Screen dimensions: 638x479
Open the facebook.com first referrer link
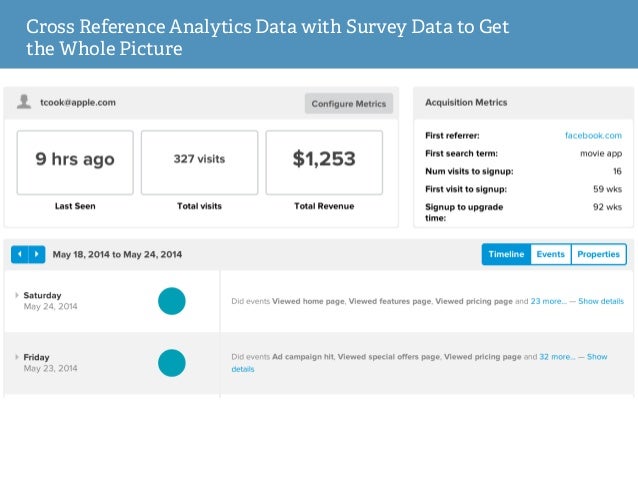[x=593, y=135]
